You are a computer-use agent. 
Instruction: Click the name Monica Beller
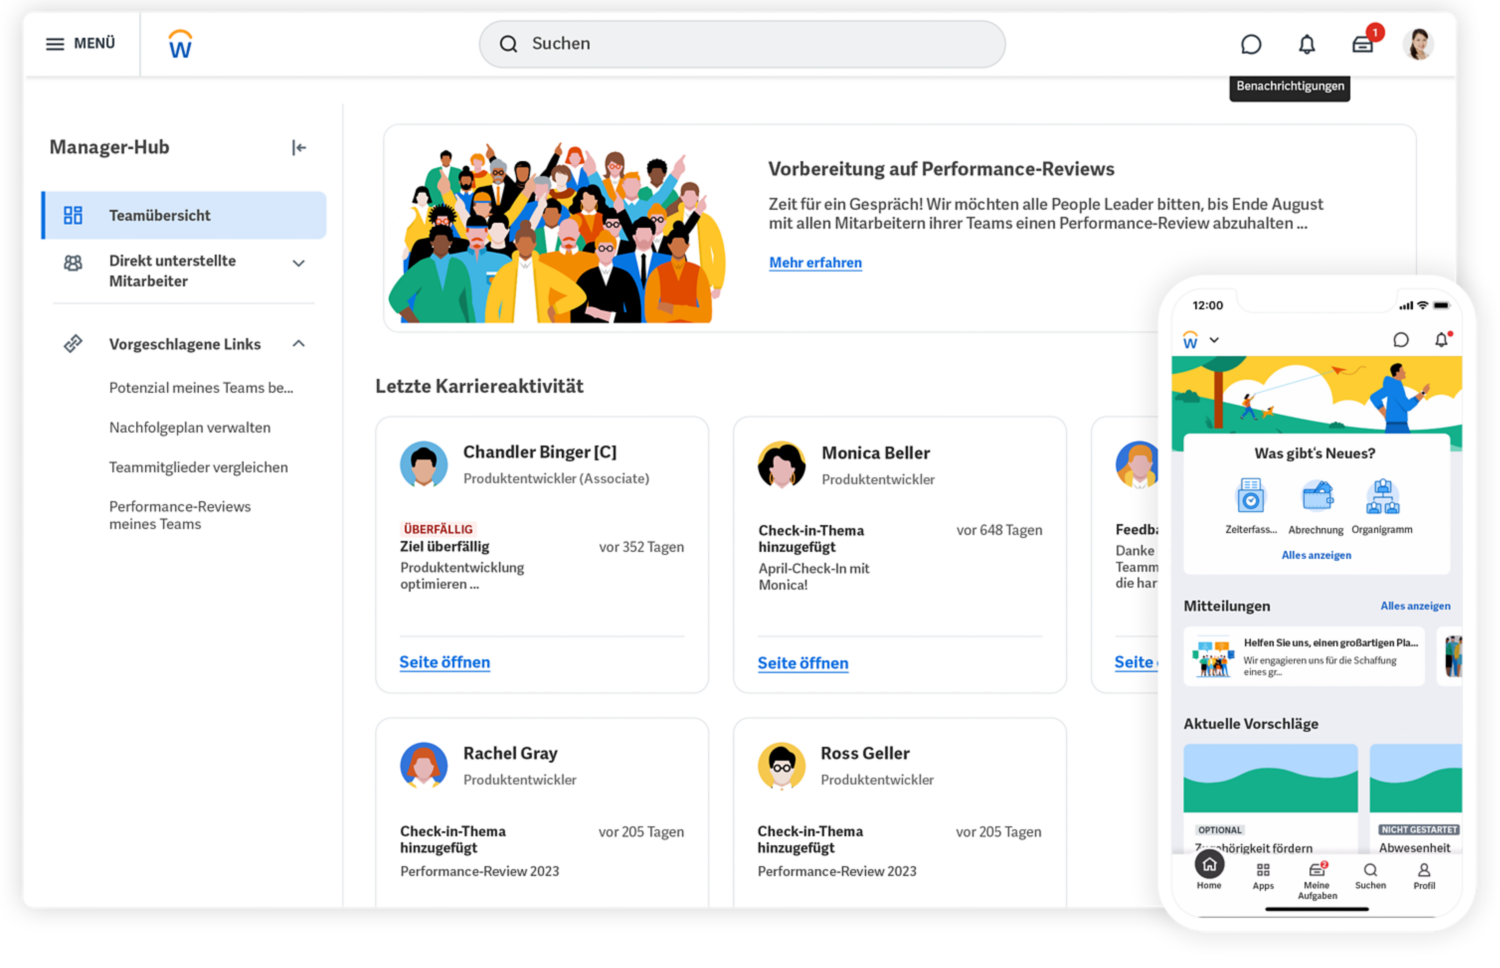pyautogui.click(x=875, y=453)
